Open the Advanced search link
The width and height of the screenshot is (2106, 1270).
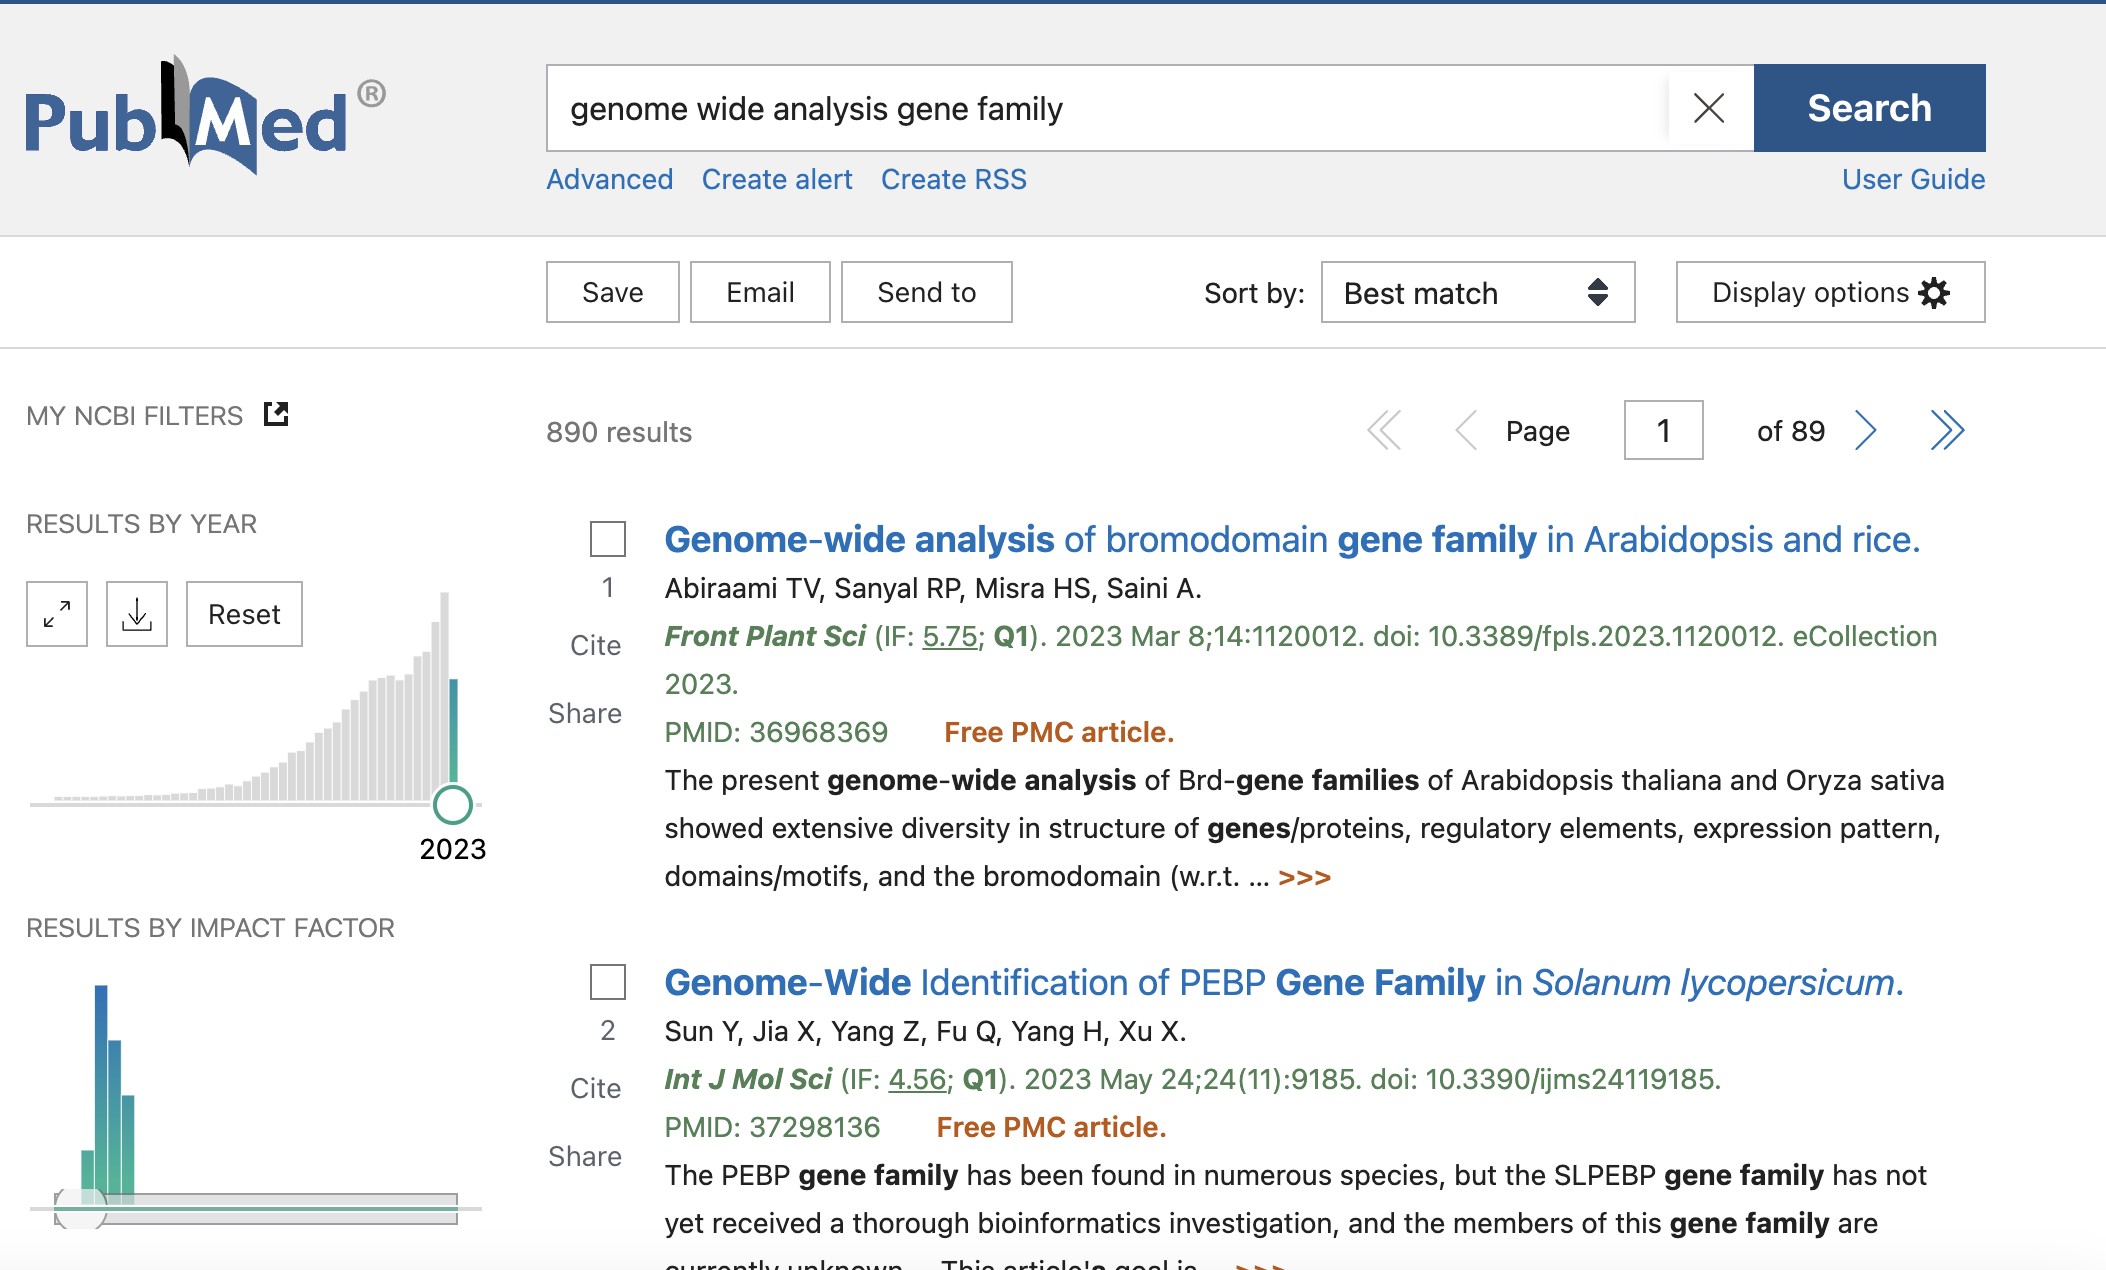coord(610,179)
